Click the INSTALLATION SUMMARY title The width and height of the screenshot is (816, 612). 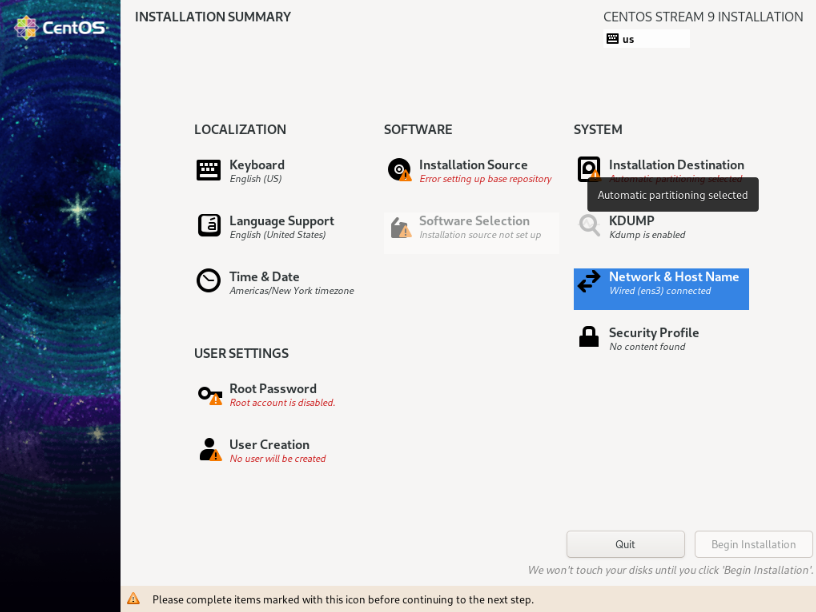213,17
